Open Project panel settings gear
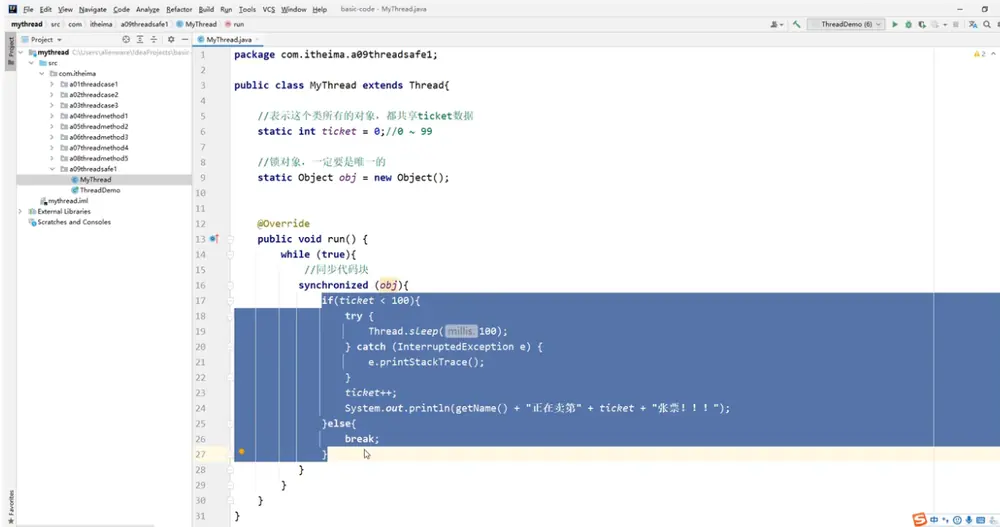 [171, 40]
